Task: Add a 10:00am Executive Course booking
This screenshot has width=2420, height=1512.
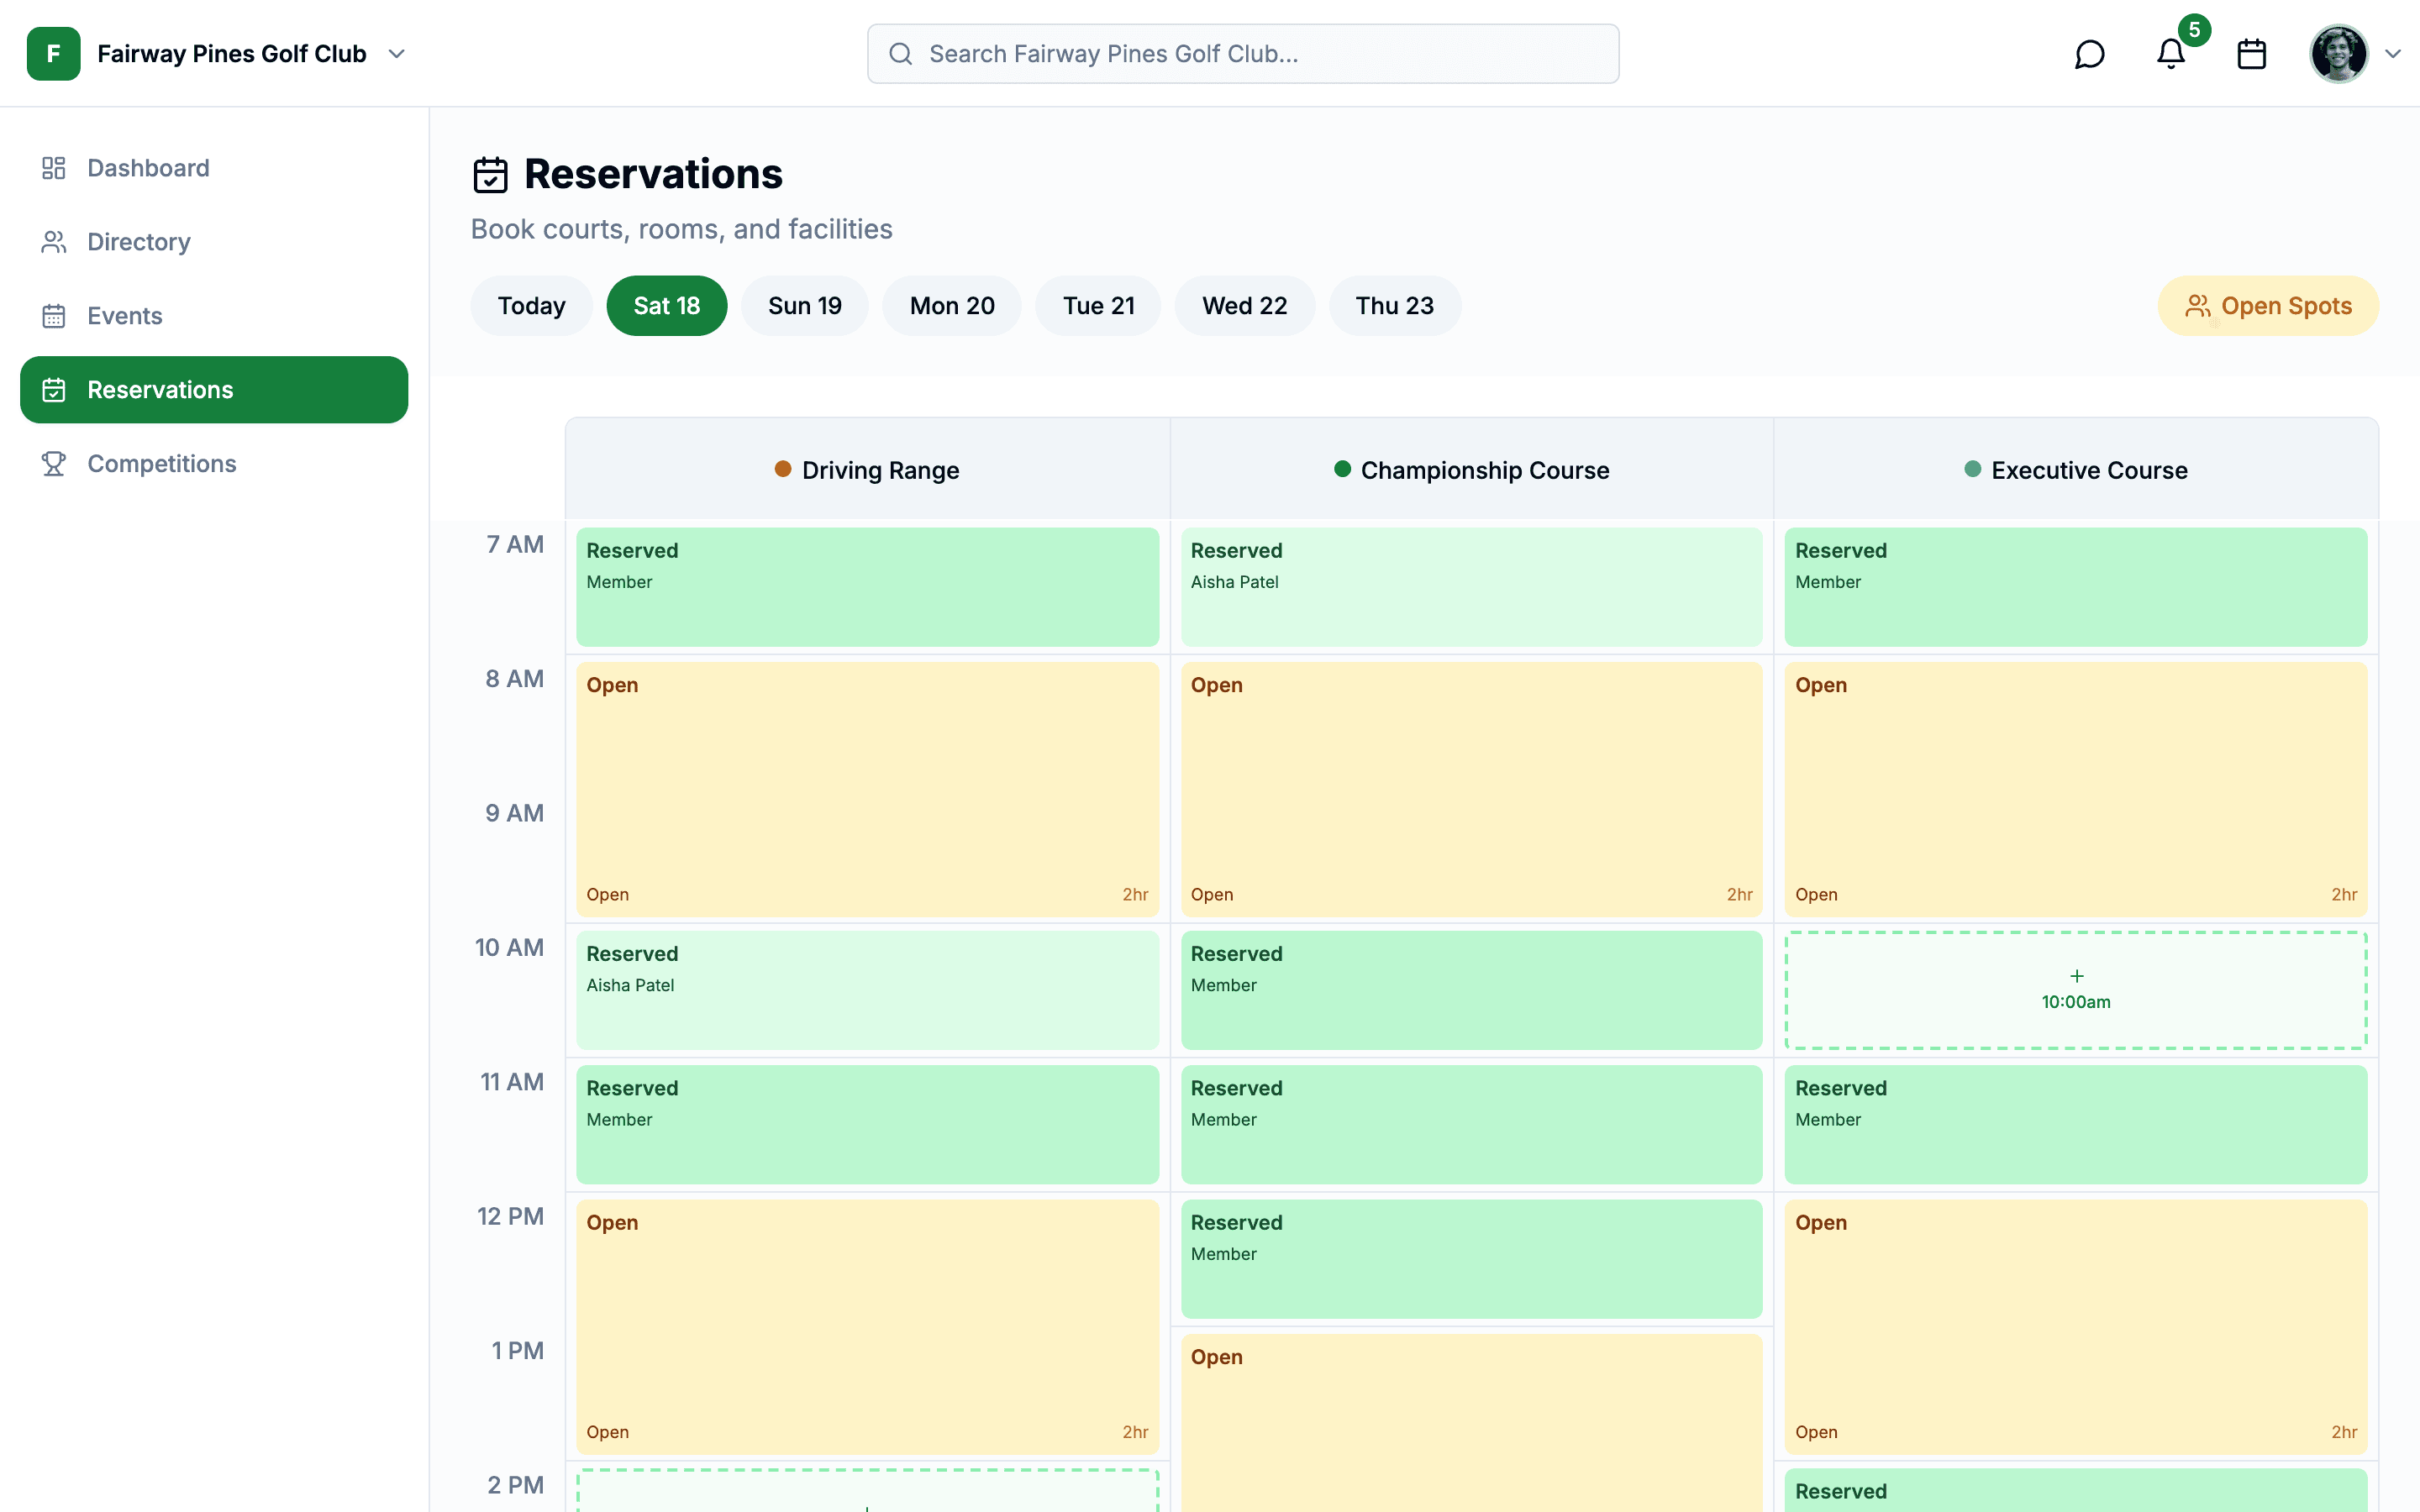Action: point(2076,990)
